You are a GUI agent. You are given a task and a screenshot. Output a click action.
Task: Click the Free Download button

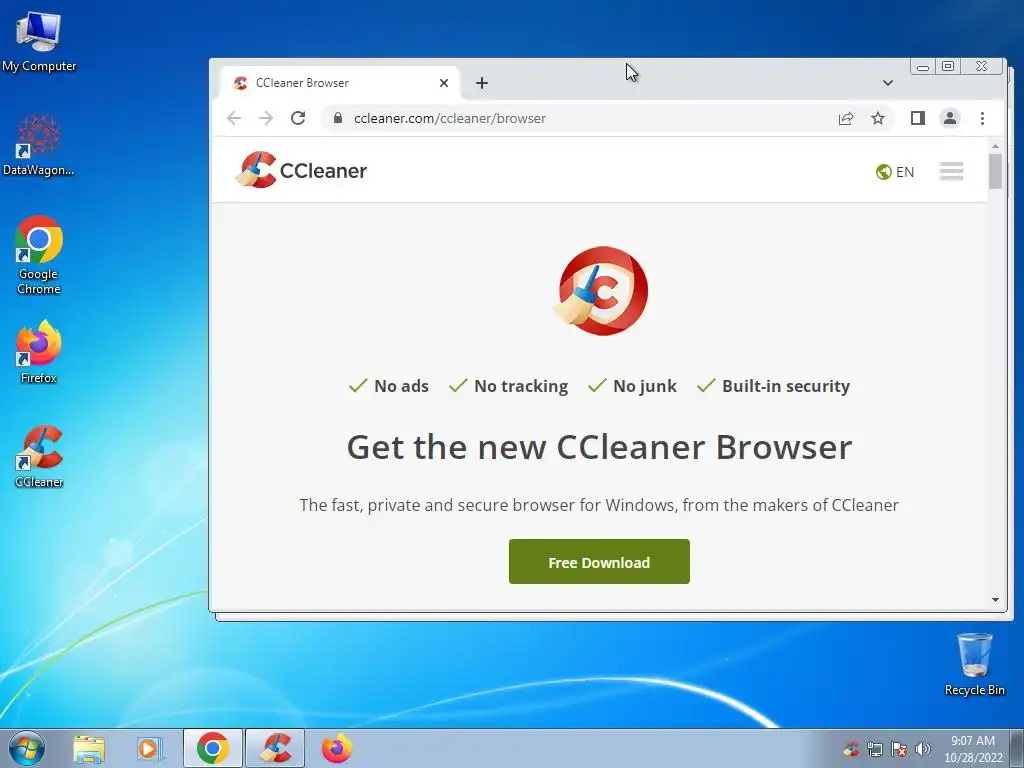coord(599,562)
